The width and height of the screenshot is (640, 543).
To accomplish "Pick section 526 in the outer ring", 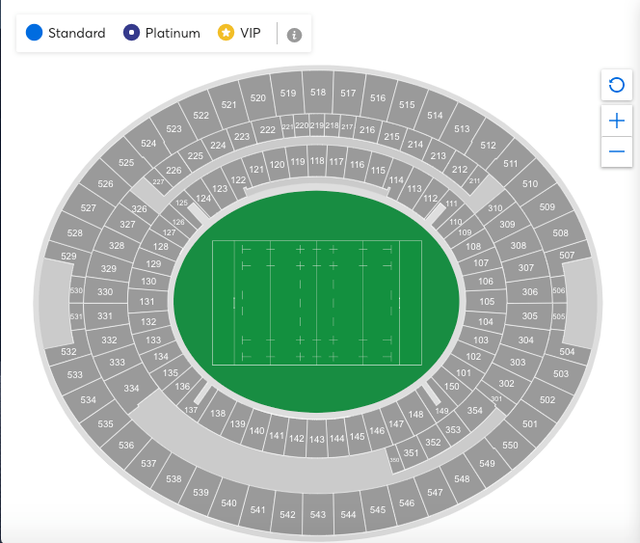I will (105, 184).
